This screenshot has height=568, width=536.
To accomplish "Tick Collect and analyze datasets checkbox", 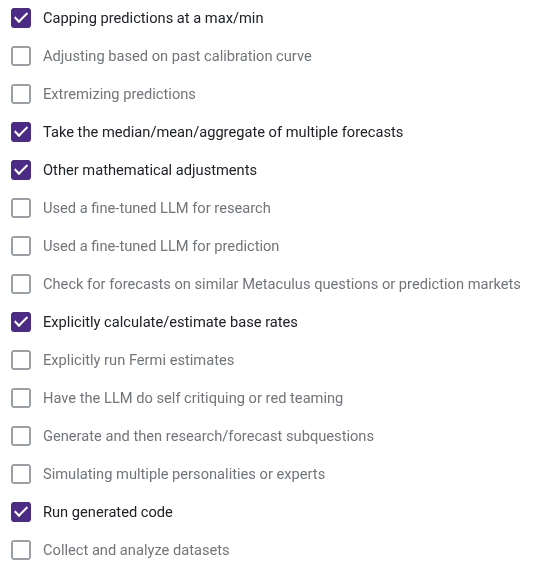I will (x=21, y=550).
